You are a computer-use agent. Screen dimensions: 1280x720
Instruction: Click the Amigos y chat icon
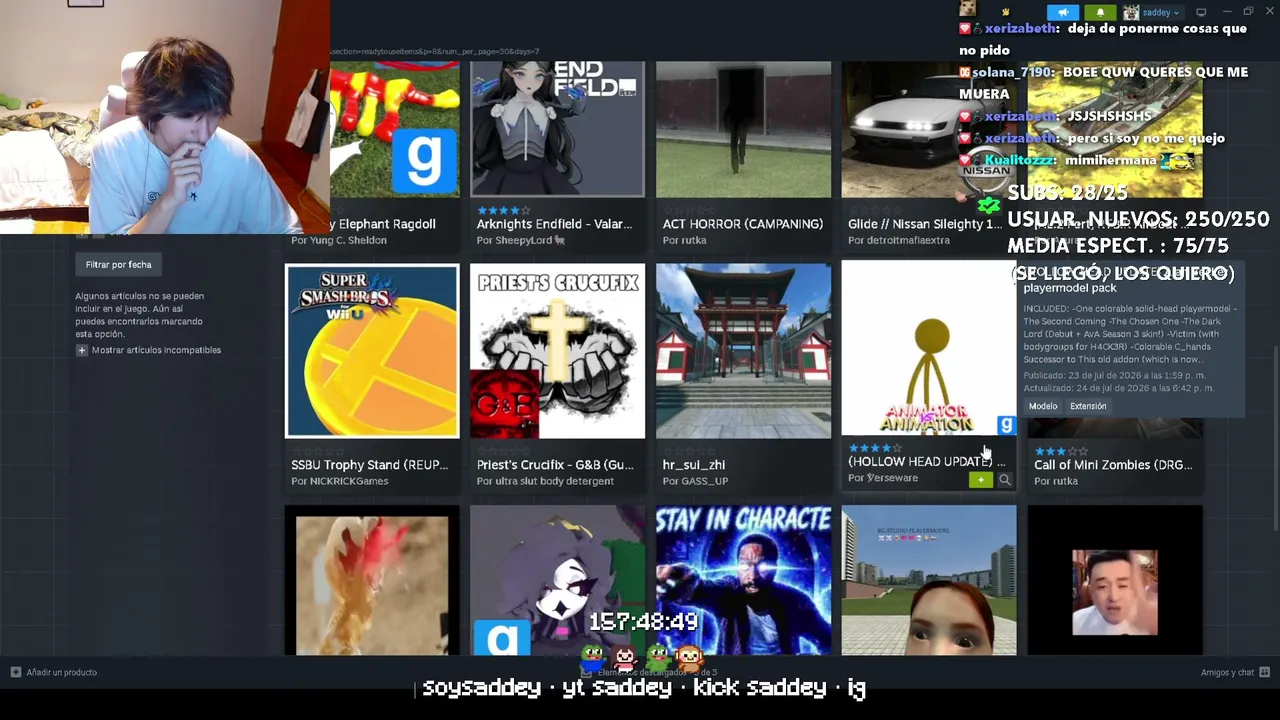pyautogui.click(x=1264, y=672)
